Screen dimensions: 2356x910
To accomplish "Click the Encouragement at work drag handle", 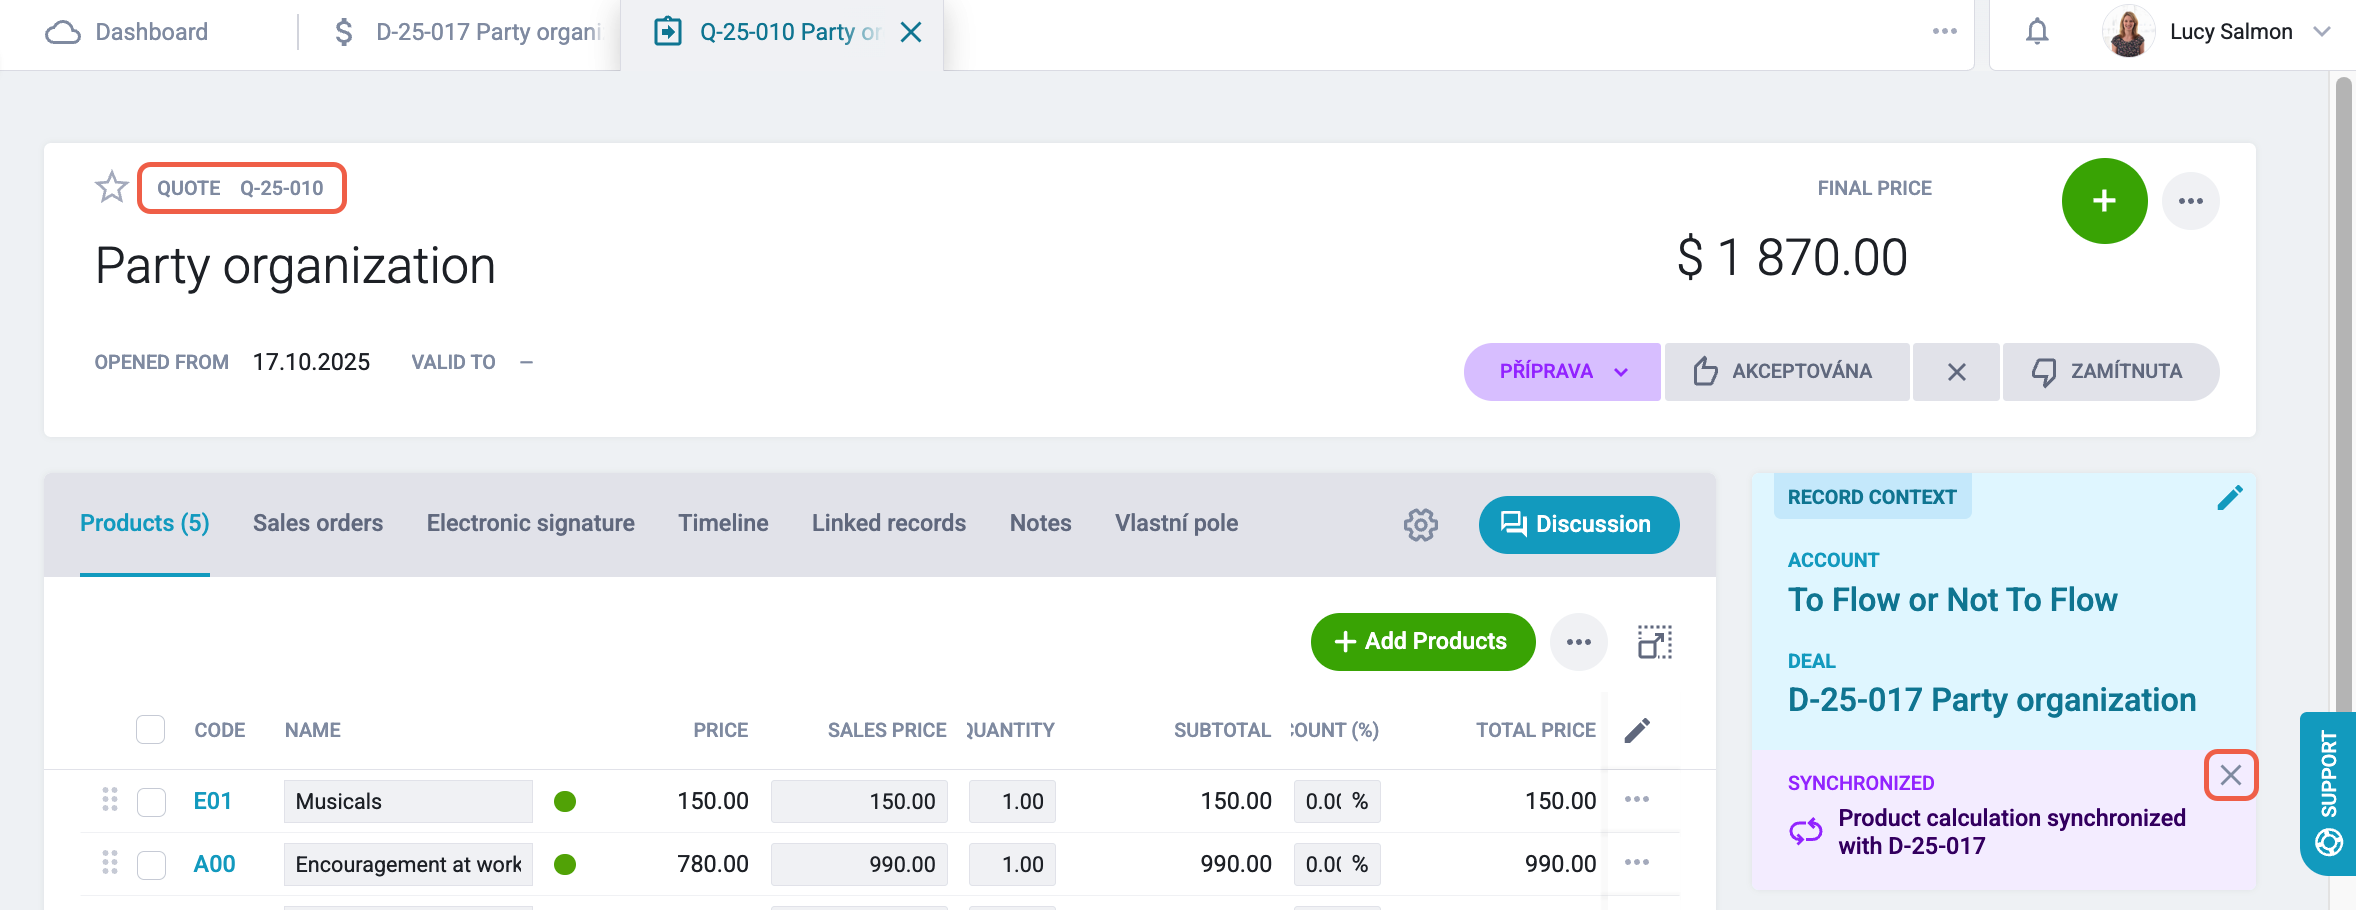I will coord(110,863).
